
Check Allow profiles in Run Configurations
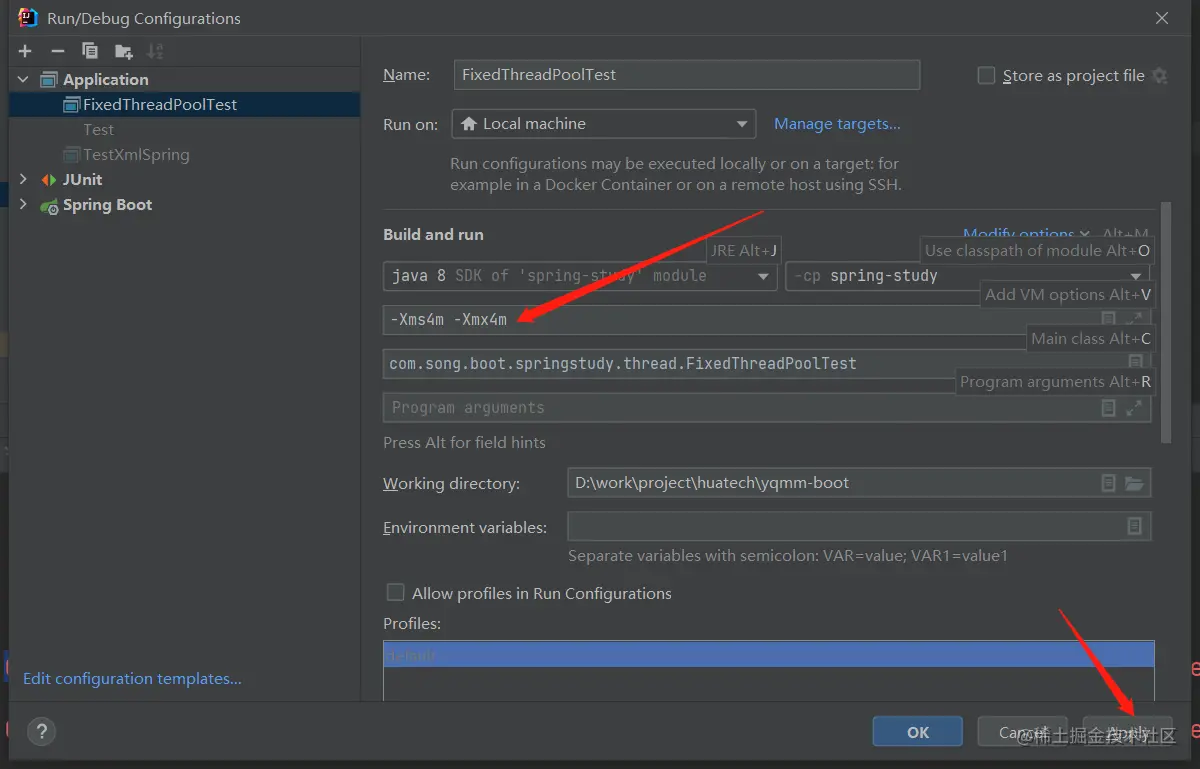[x=396, y=593]
